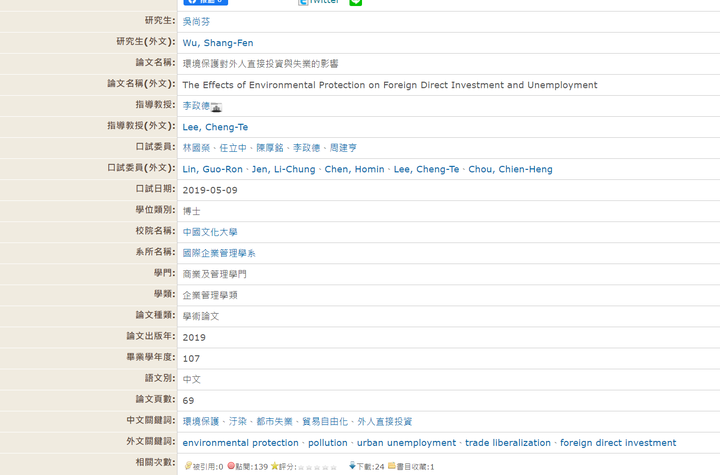Open keyword trade liberalization
Screen dimensions: 720x475
pyautogui.click(x=507, y=443)
